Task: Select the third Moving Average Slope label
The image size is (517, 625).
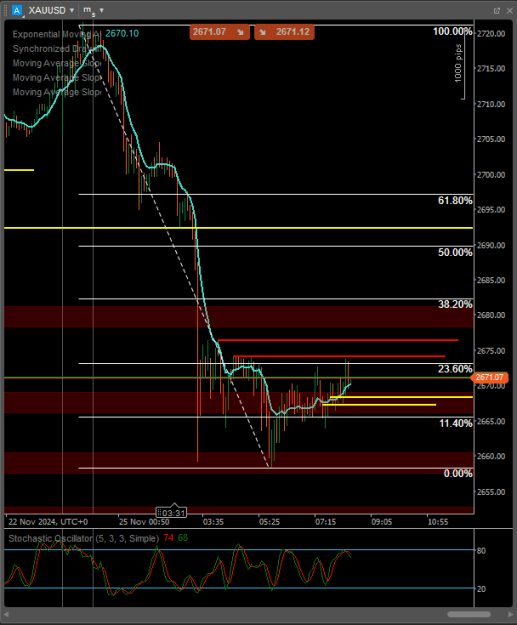Action: (x=56, y=92)
